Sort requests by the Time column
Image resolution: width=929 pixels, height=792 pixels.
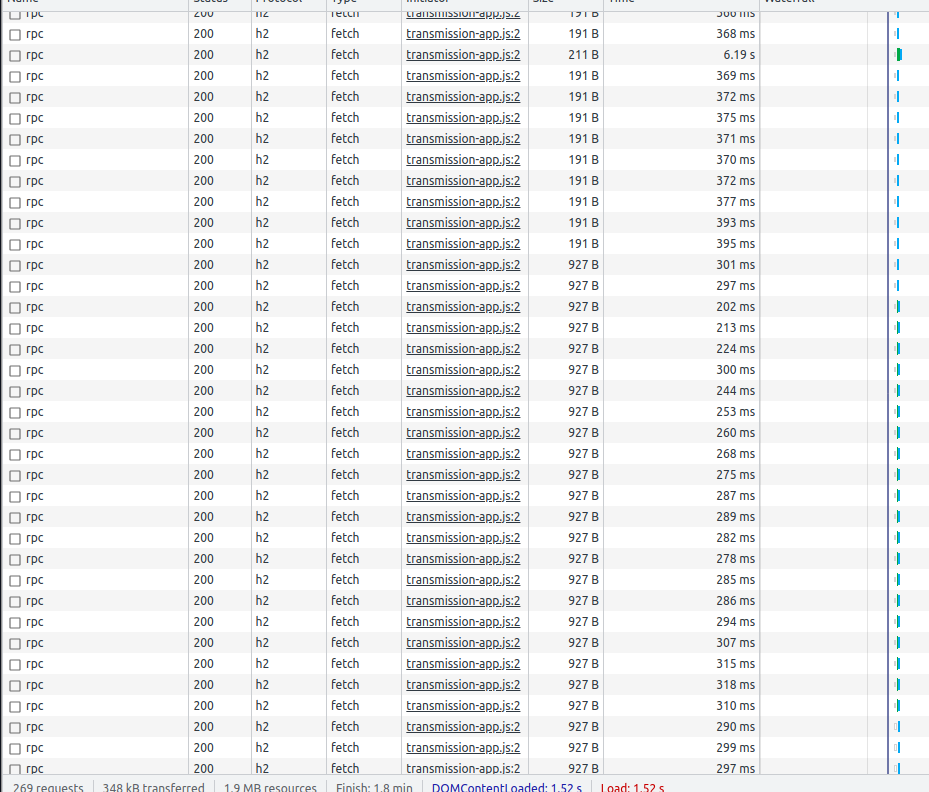tap(622, 2)
